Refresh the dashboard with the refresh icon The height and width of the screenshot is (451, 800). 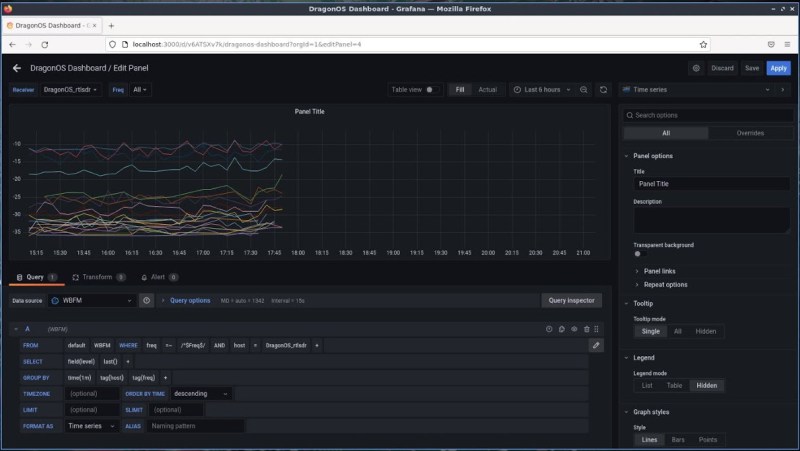point(603,89)
